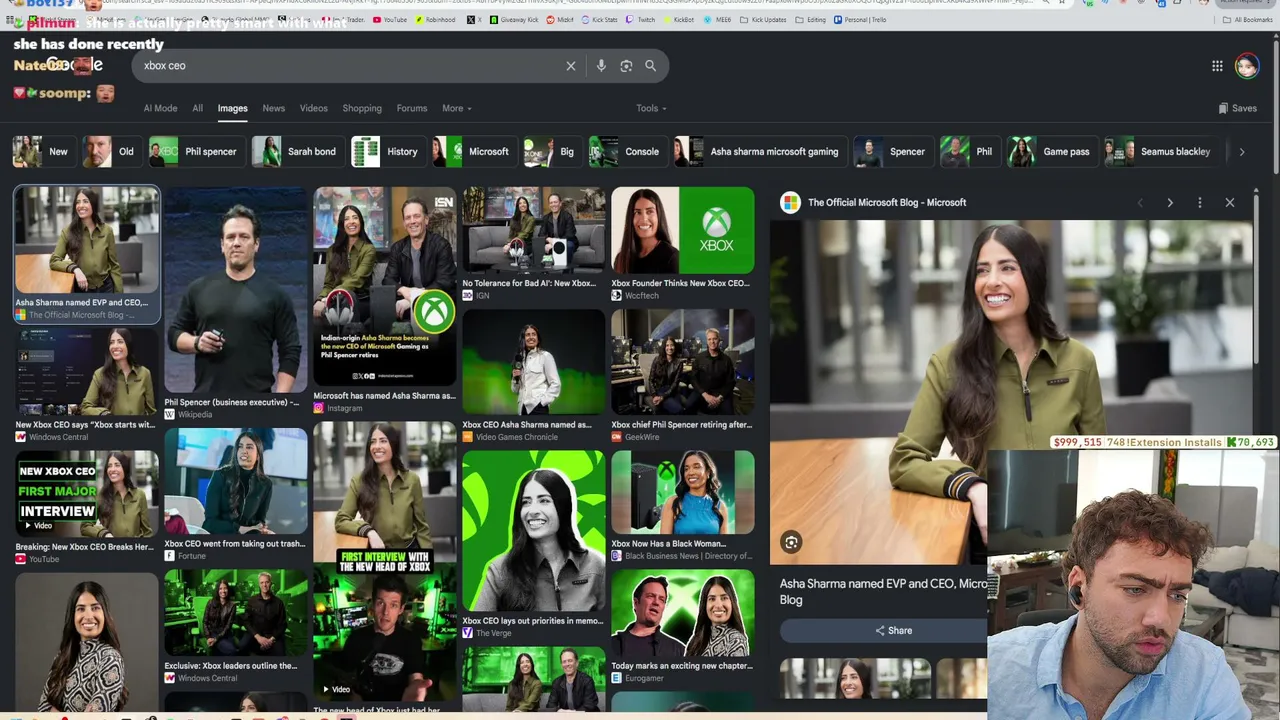Viewport: 1280px width, 720px height.
Task: Show more filter chips with arrow
Action: (x=1242, y=152)
